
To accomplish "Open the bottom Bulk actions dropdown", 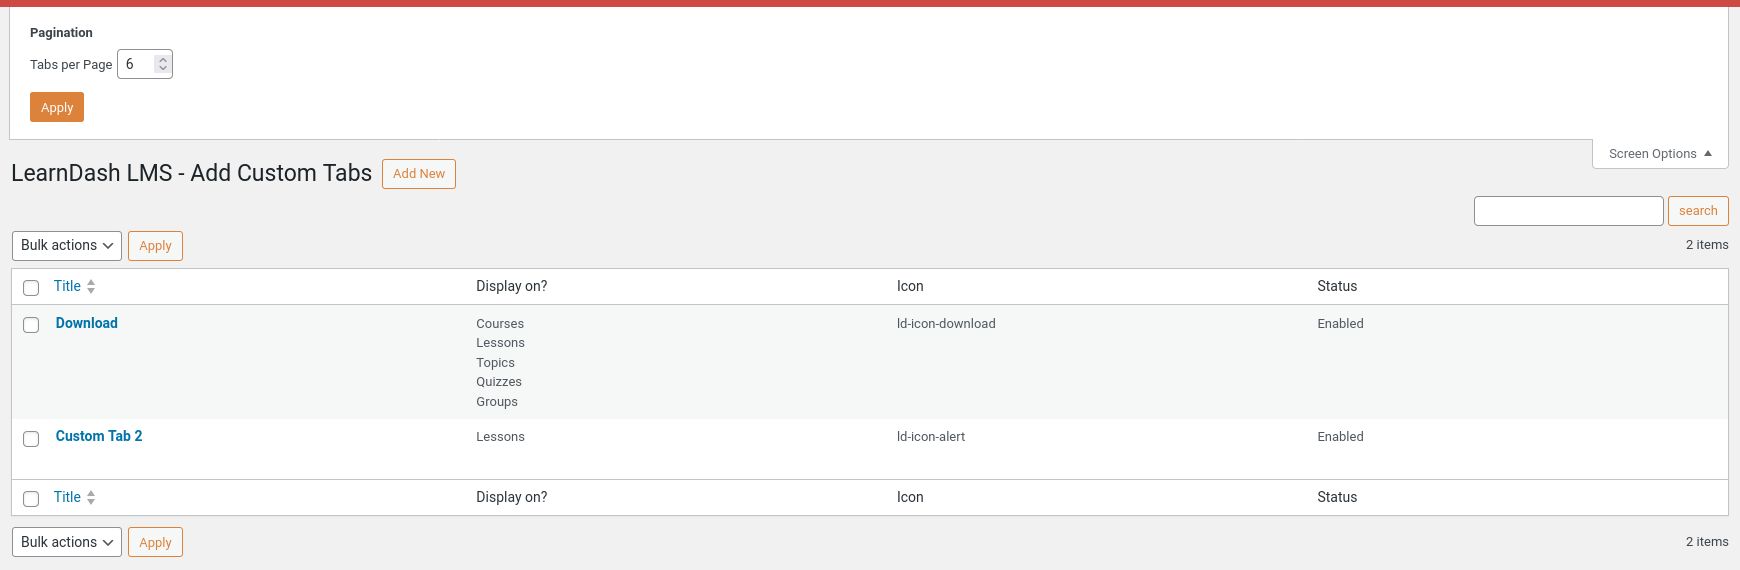I will [x=67, y=542].
